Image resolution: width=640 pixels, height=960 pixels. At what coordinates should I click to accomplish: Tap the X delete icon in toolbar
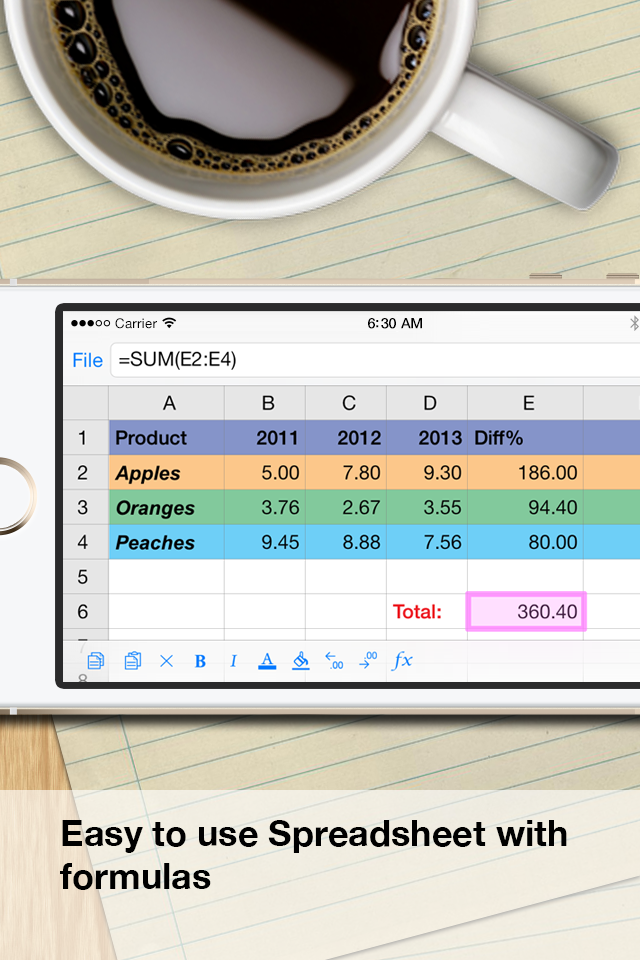(x=166, y=661)
